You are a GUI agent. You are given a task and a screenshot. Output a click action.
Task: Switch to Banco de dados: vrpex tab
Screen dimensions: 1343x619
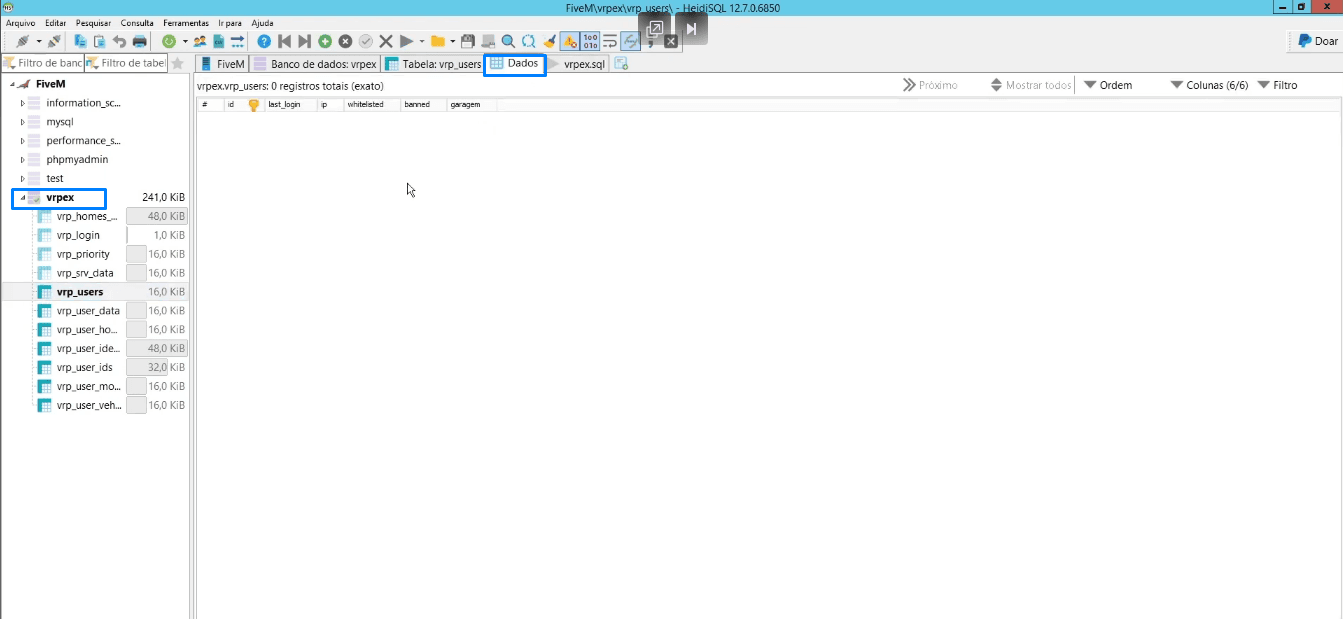[x=315, y=64]
